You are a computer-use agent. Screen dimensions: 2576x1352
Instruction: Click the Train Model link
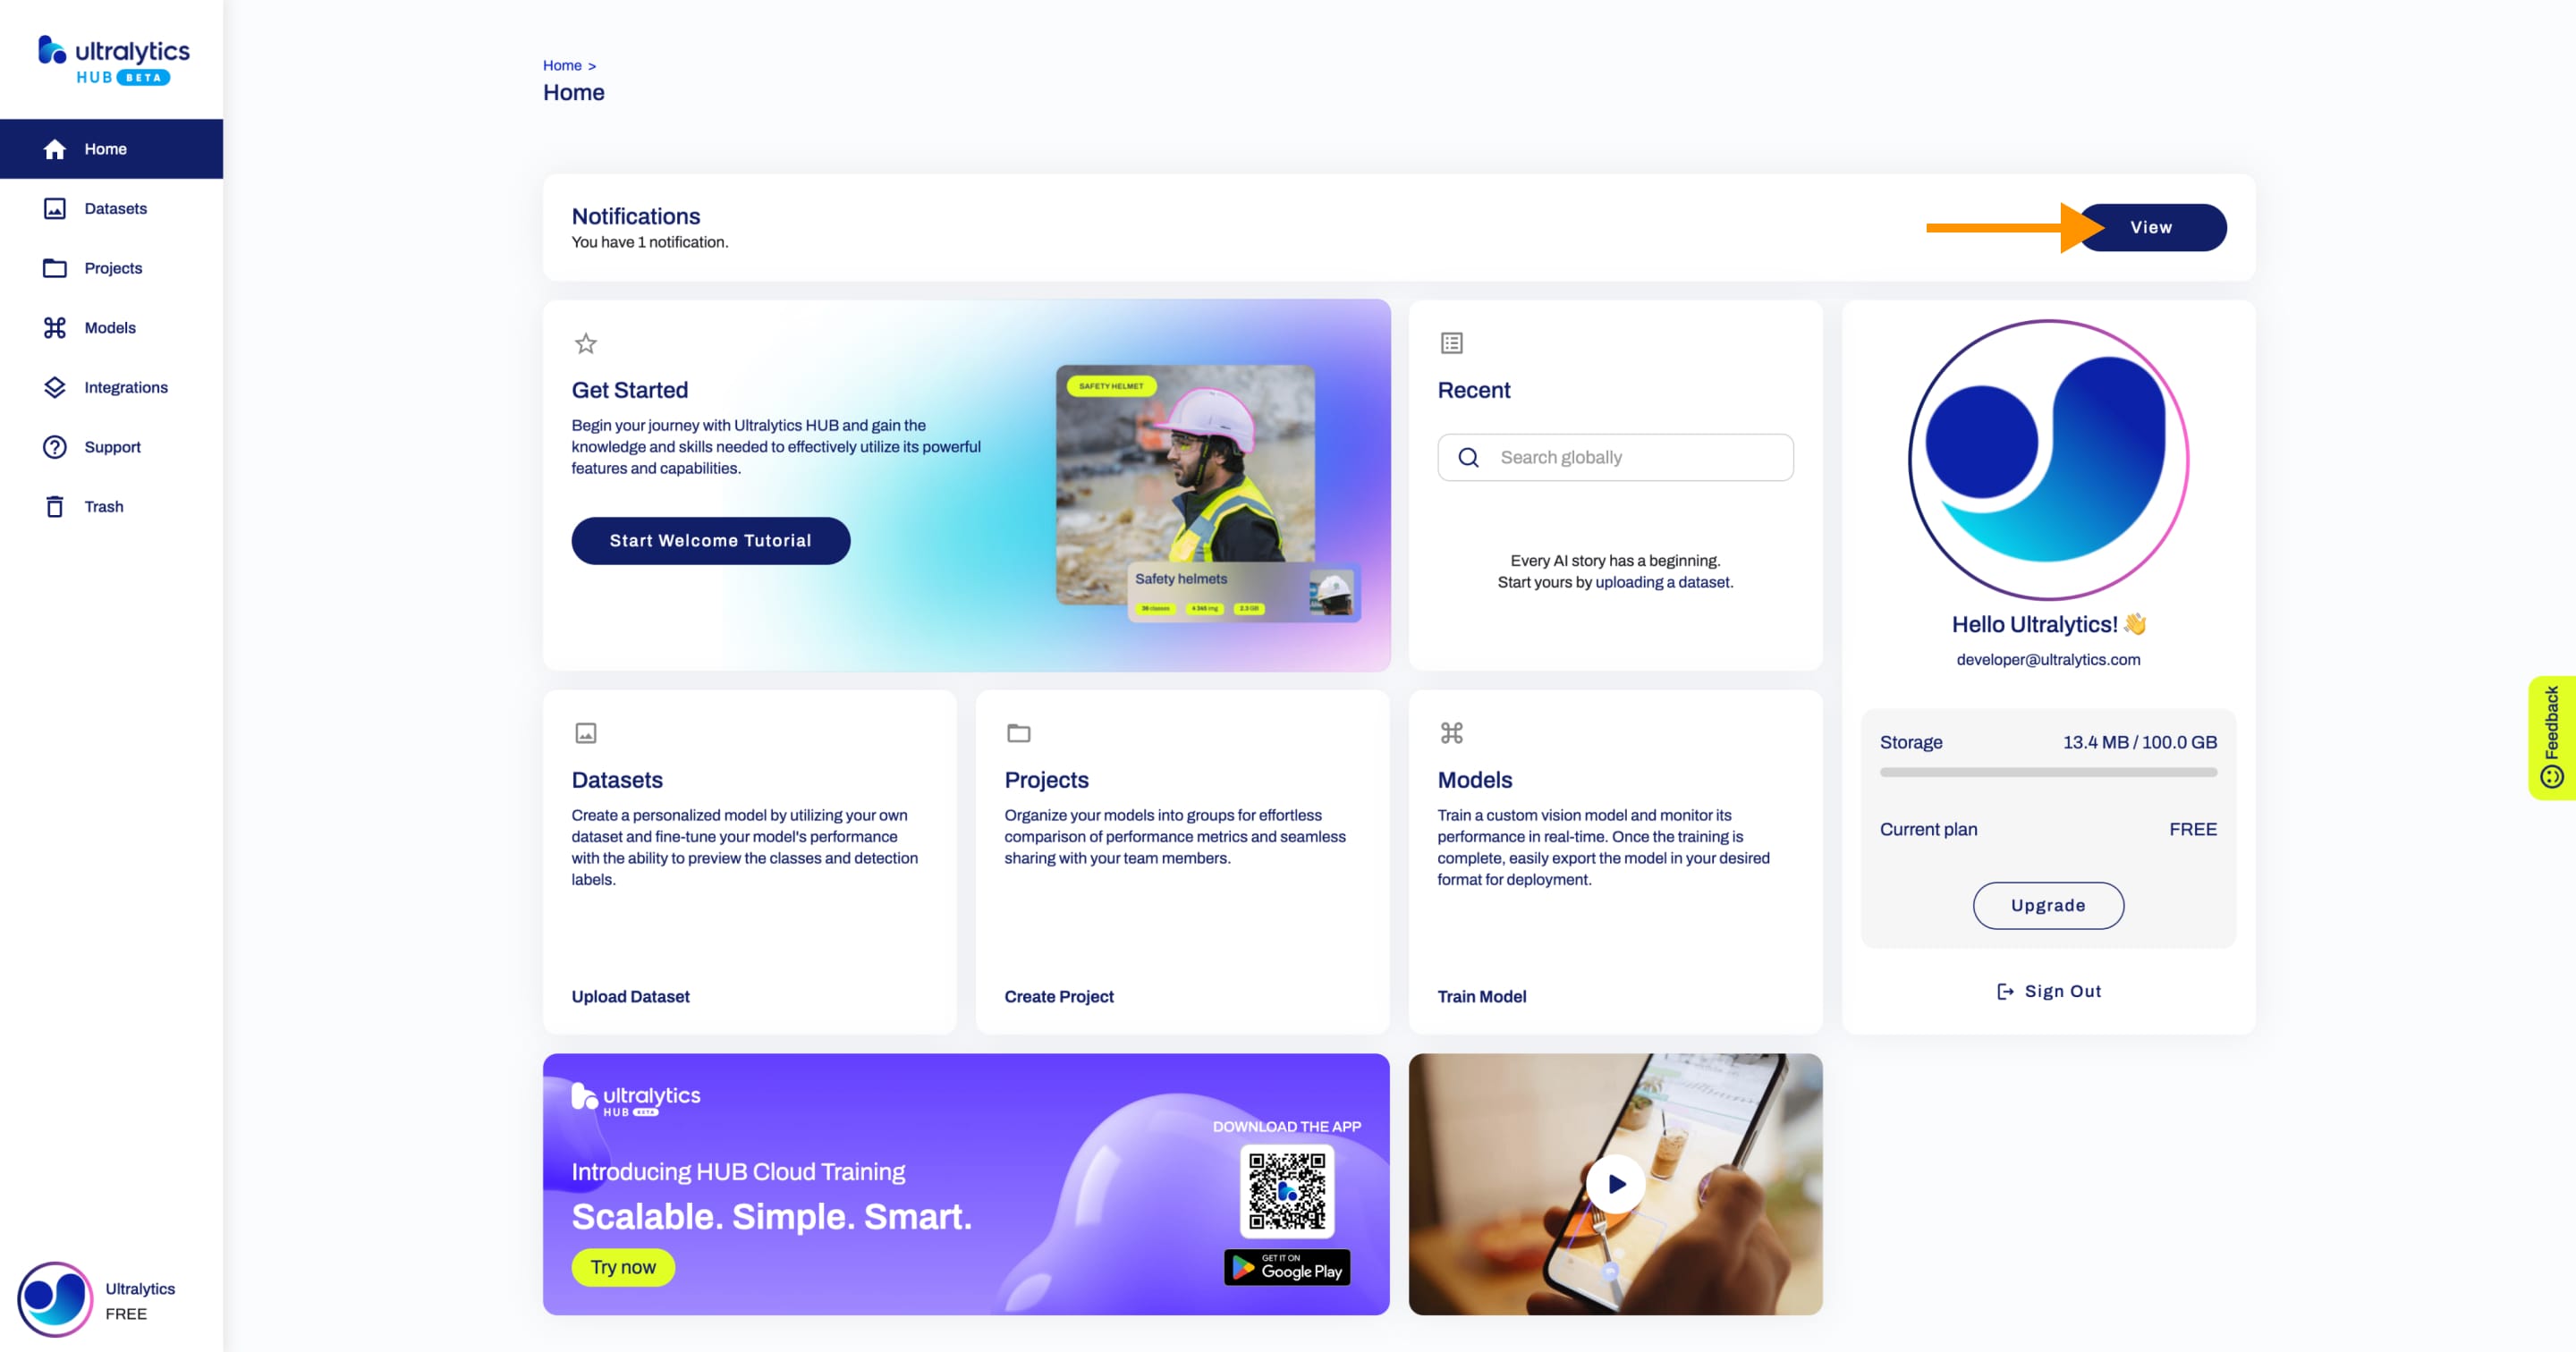[1480, 996]
